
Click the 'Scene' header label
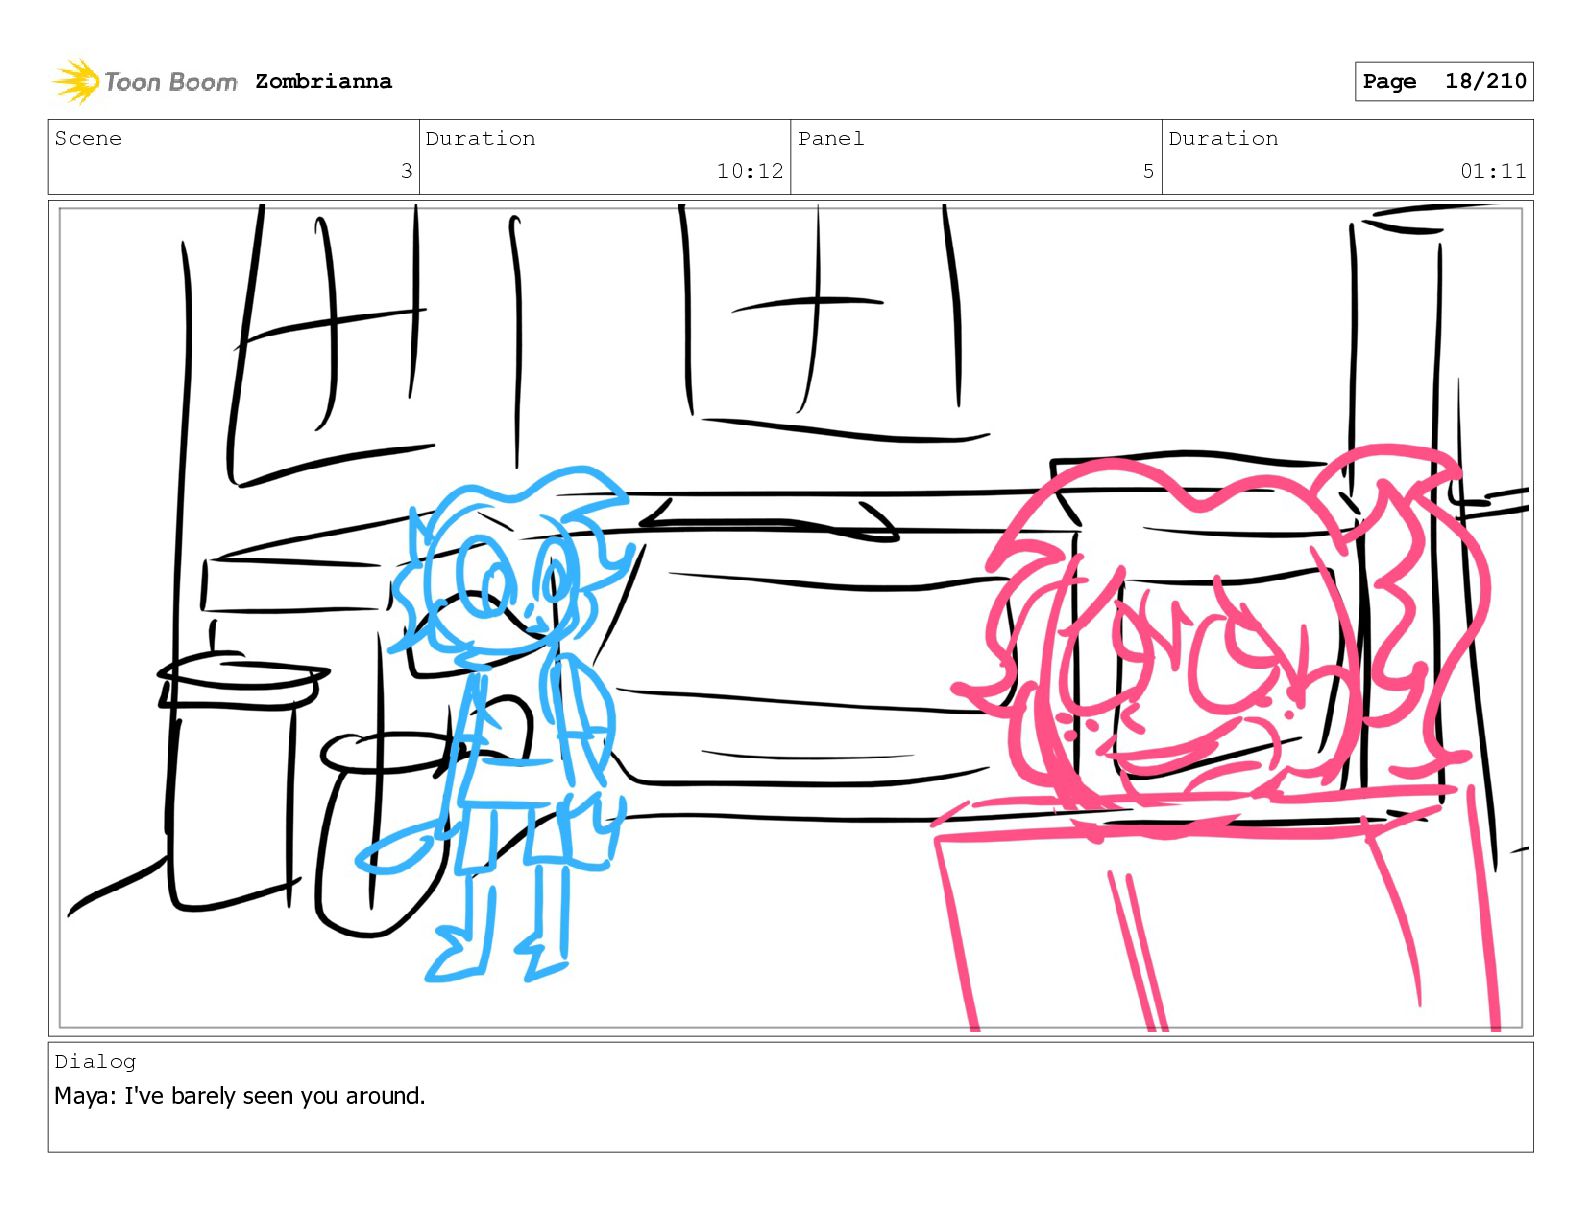coord(88,138)
